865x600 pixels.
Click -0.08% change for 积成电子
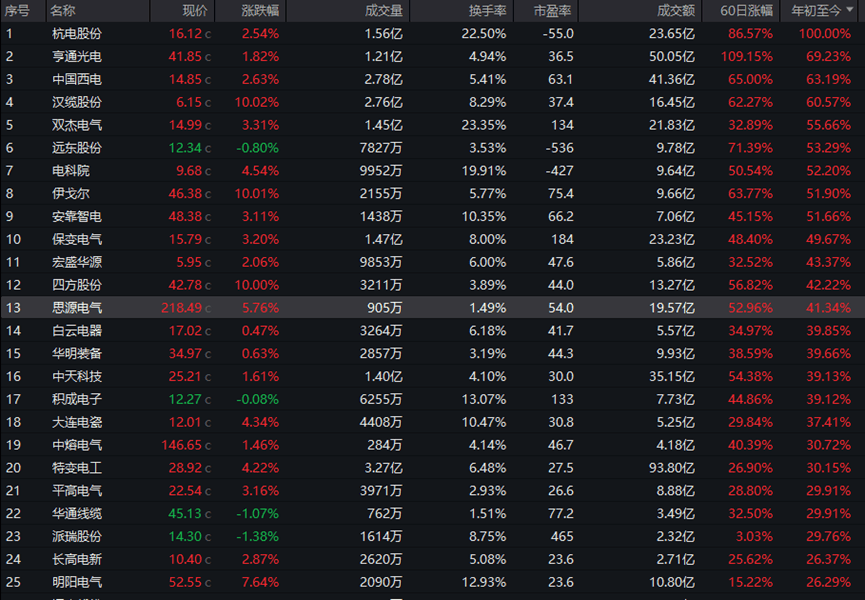point(258,399)
